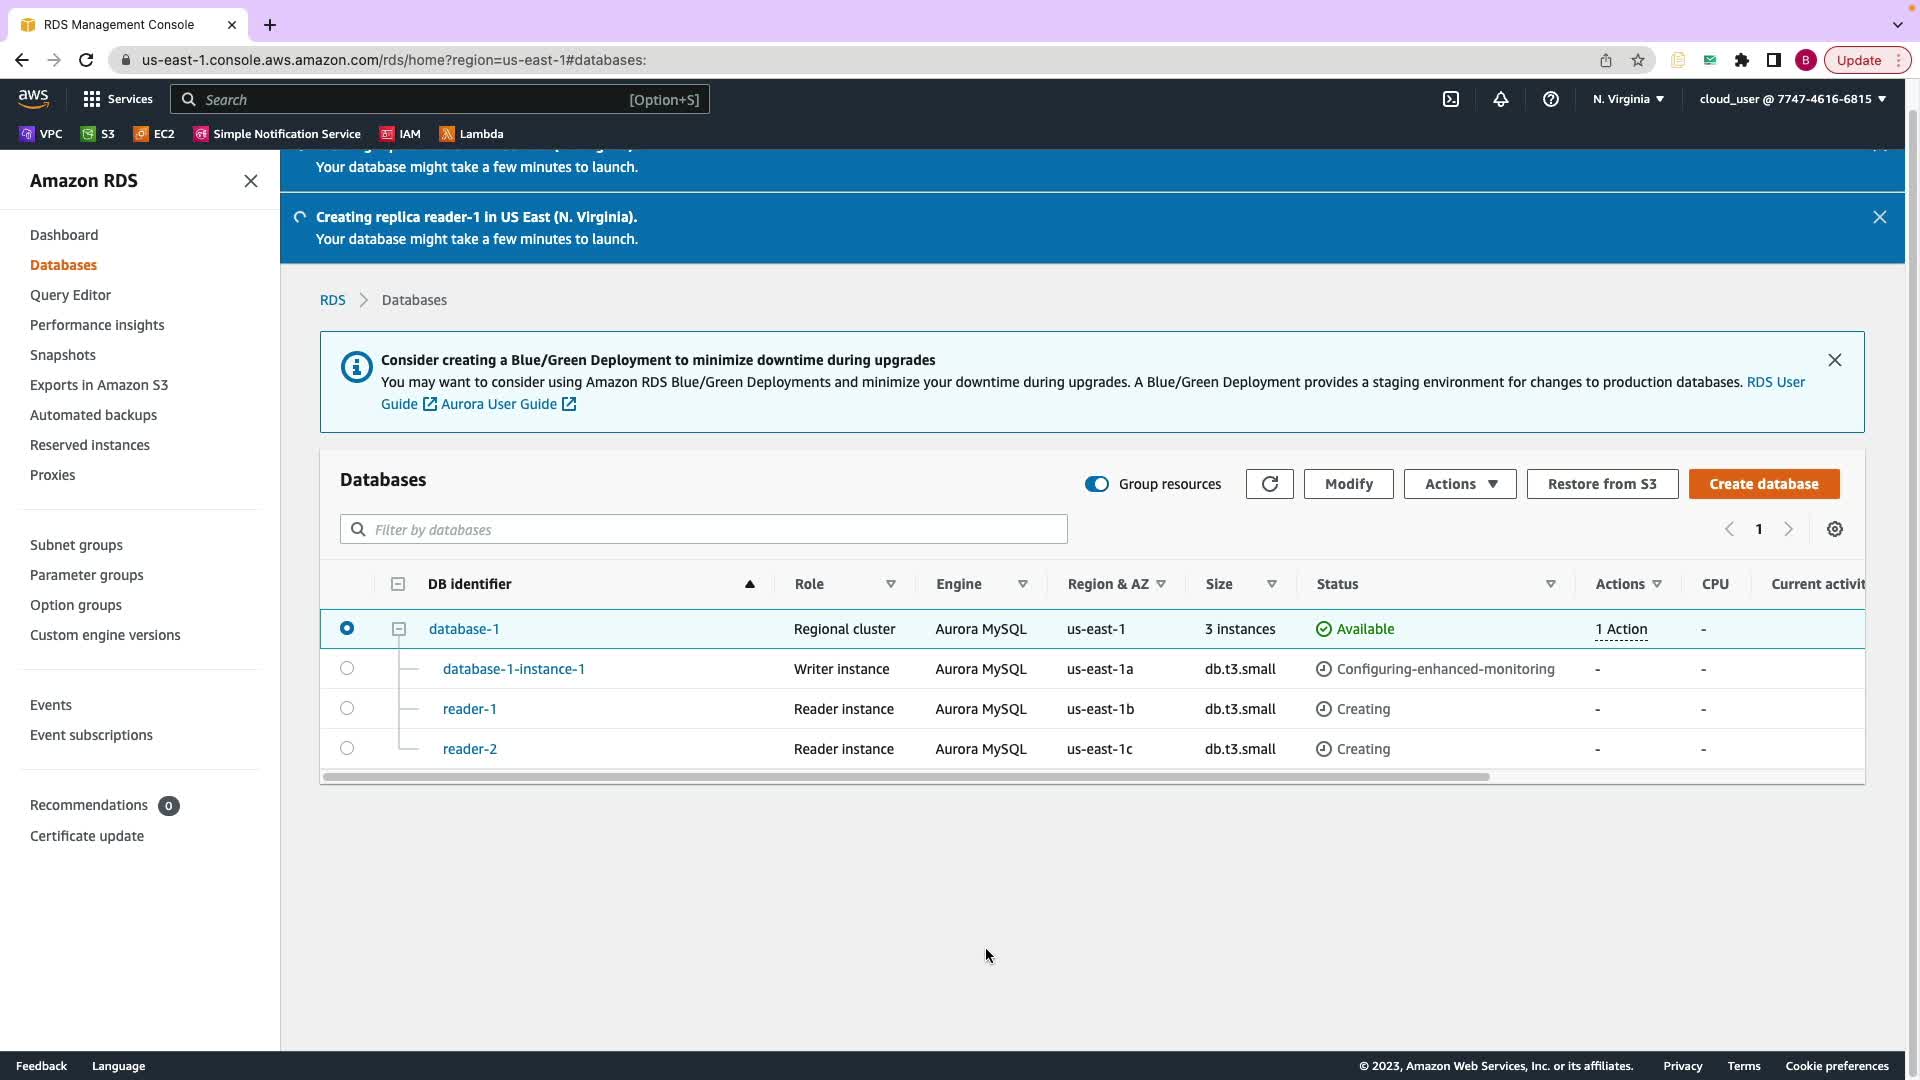Select the database-1 cluster radio button
Image resolution: width=1920 pixels, height=1080 pixels.
(x=347, y=628)
